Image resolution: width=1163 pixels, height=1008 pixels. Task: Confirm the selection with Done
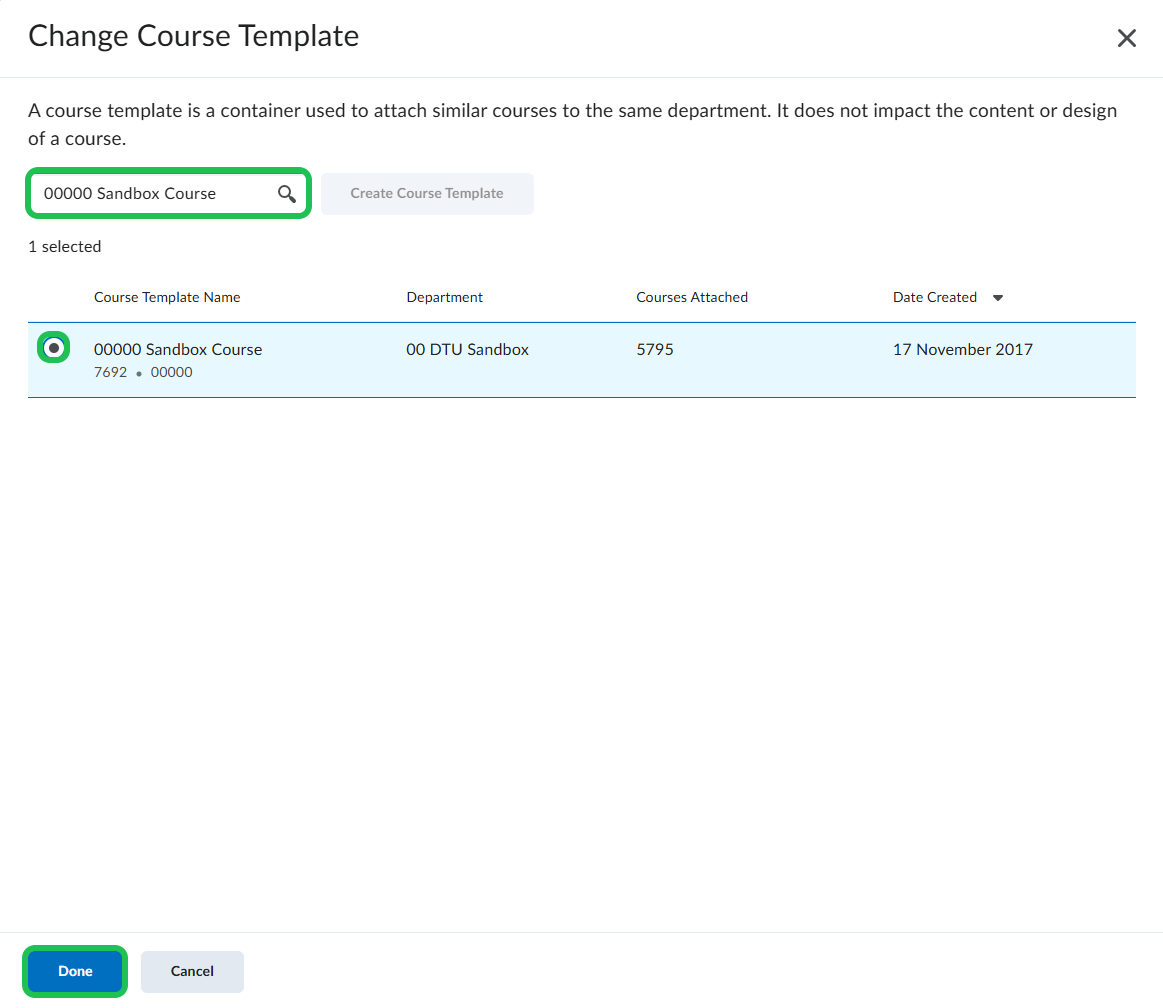coord(75,971)
